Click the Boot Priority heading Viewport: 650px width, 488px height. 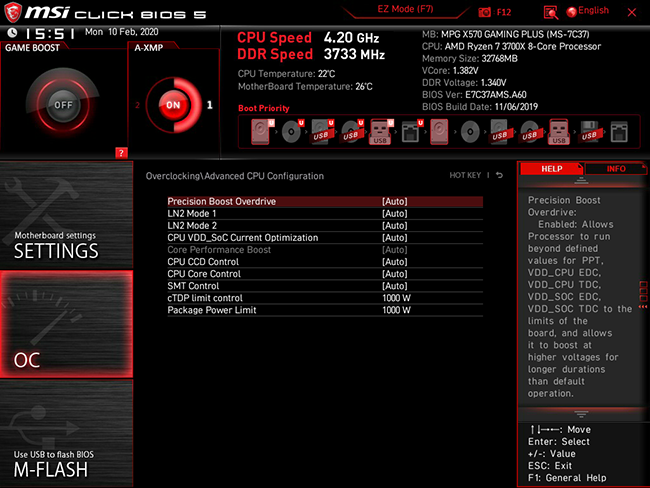pos(264,108)
